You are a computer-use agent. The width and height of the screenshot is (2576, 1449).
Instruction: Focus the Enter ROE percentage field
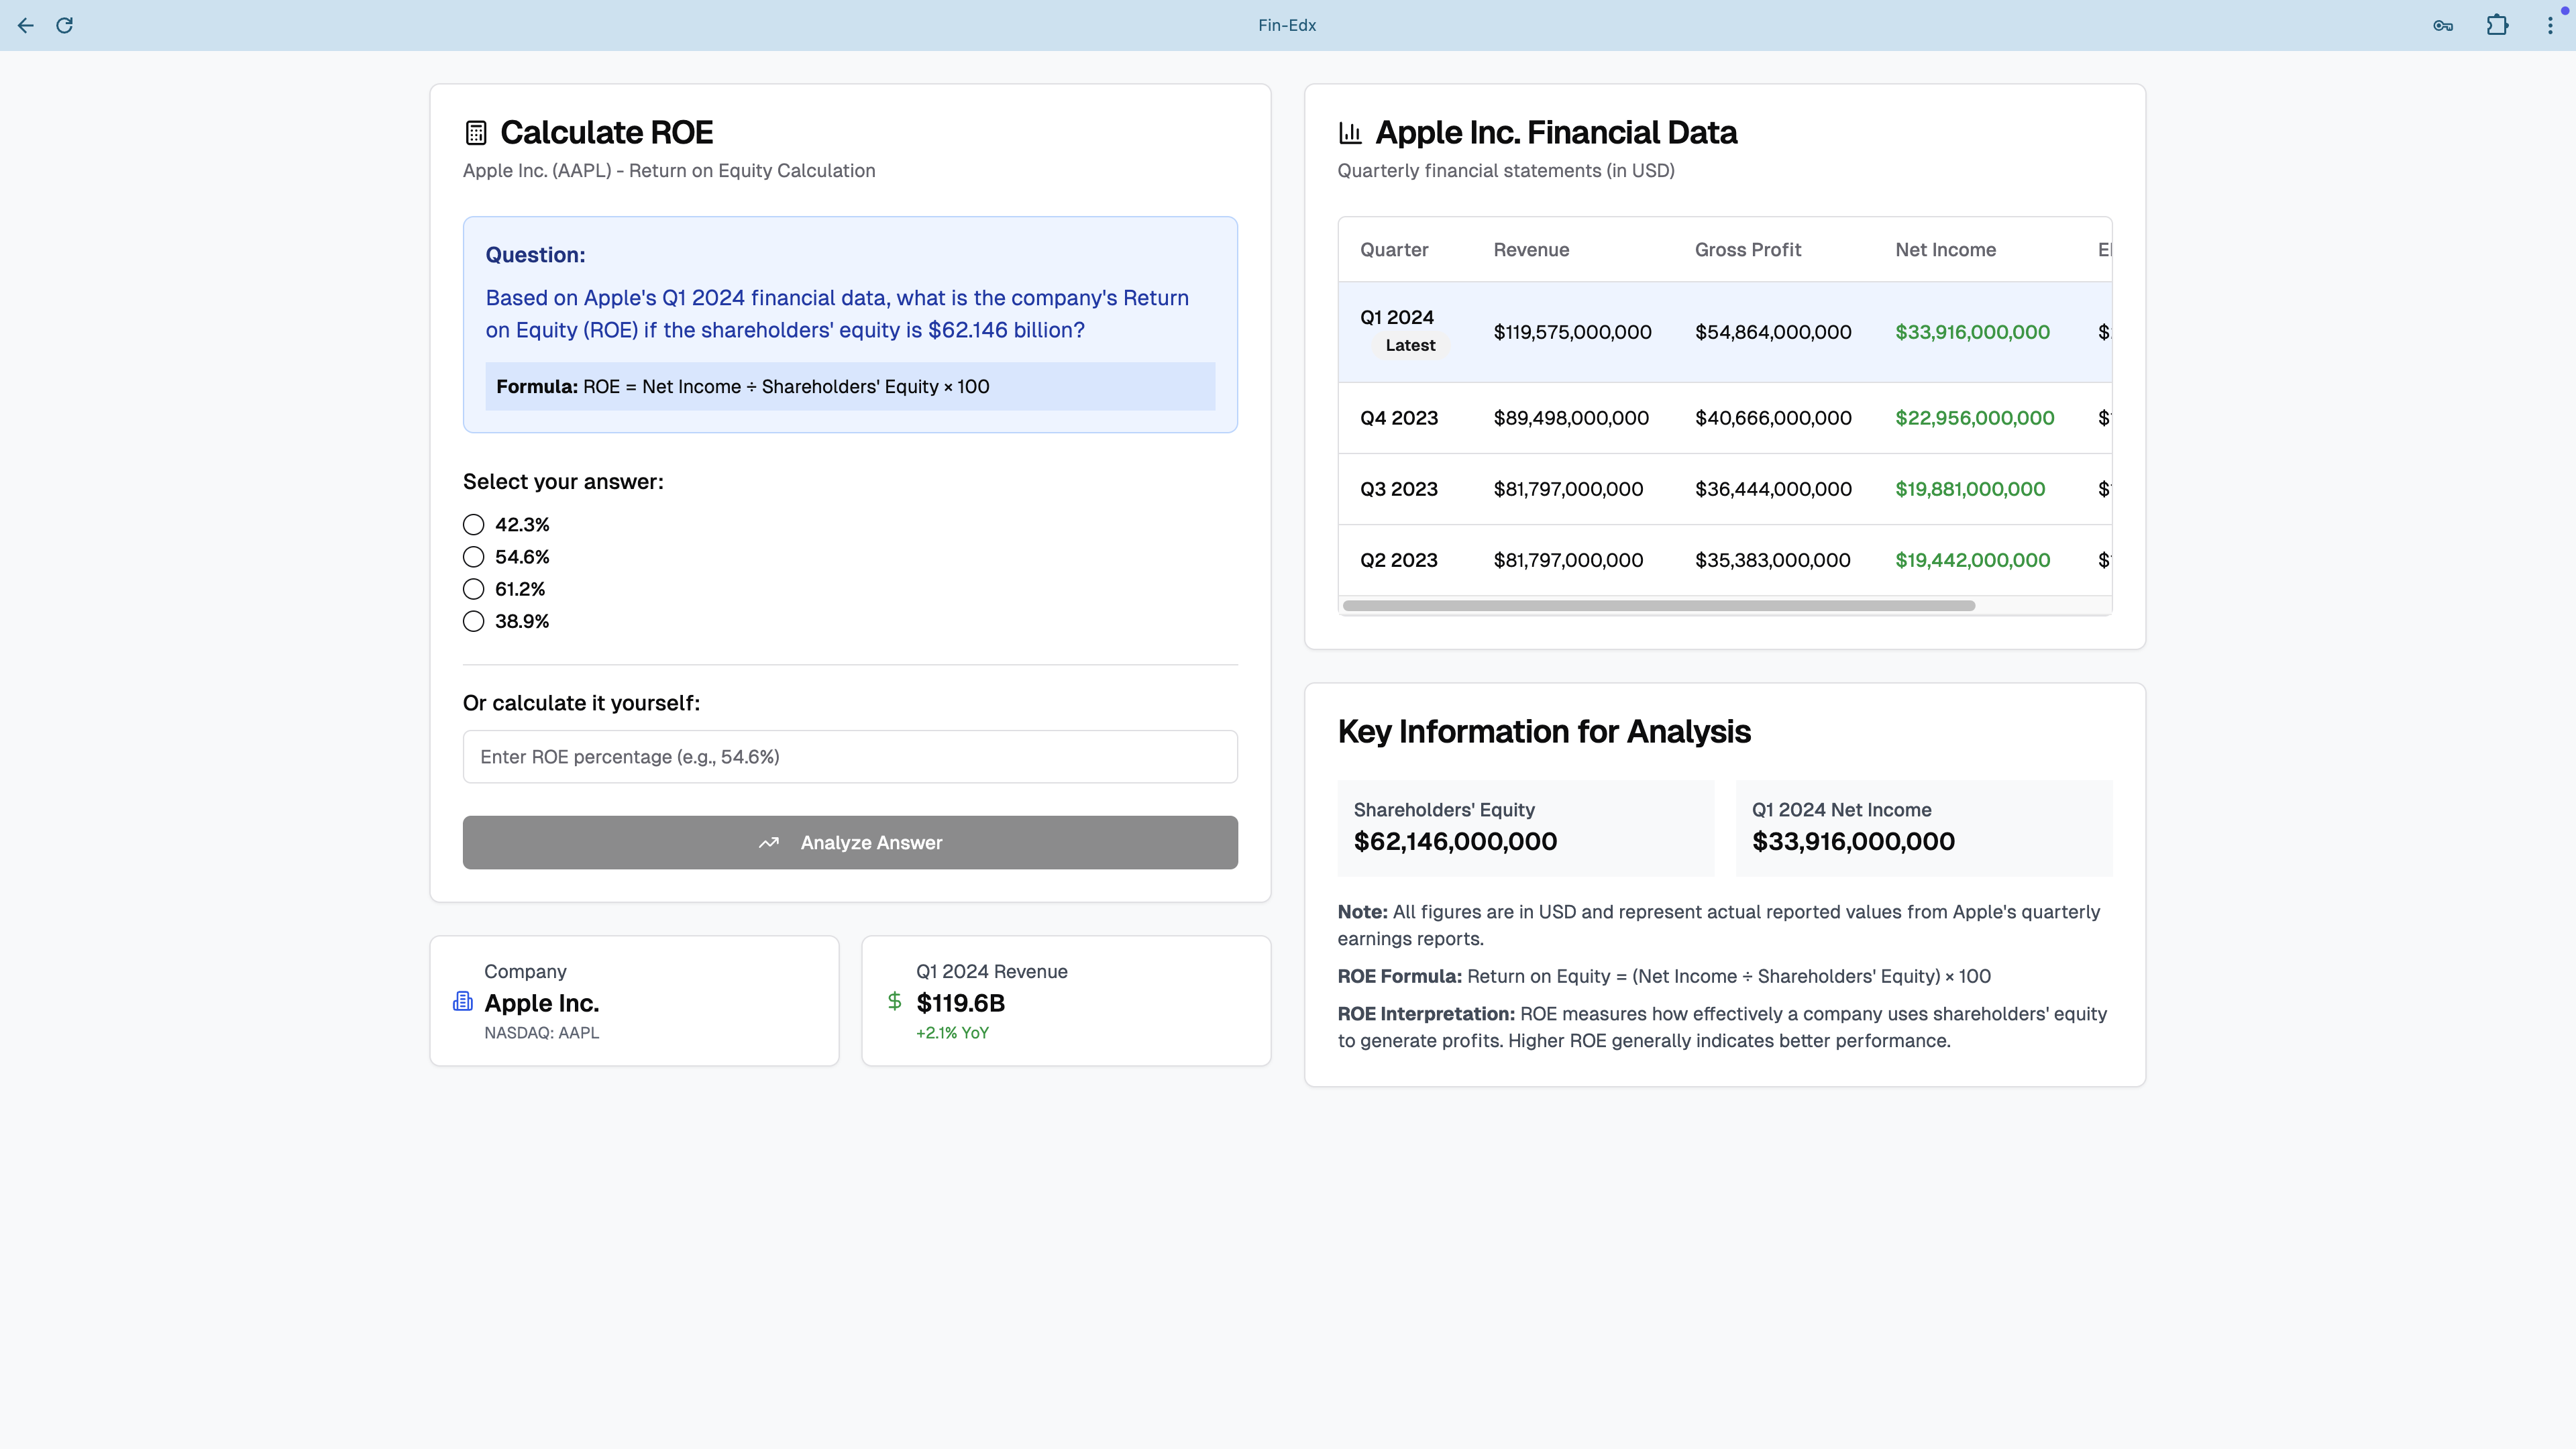point(850,756)
